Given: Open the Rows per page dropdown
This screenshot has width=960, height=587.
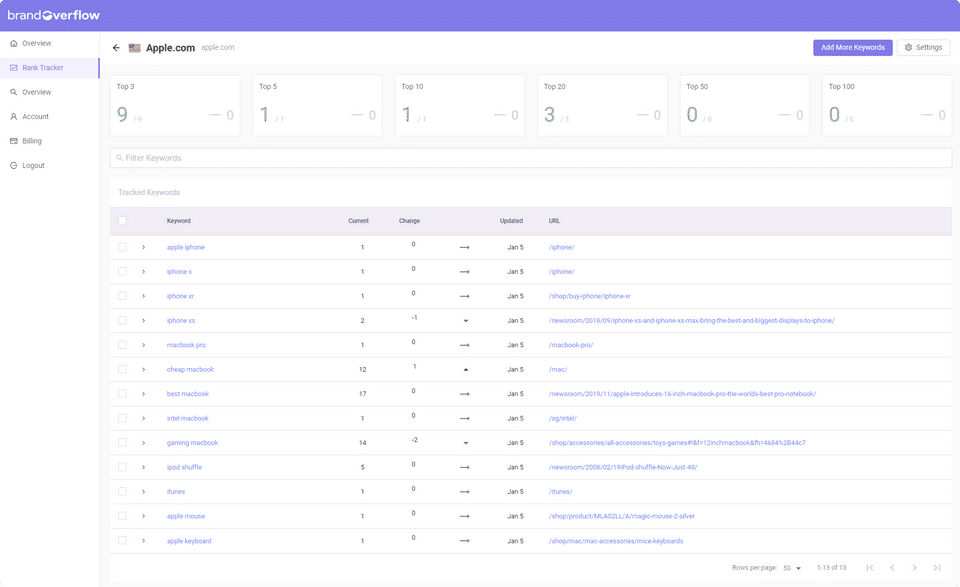Looking at the screenshot, I should point(792,568).
